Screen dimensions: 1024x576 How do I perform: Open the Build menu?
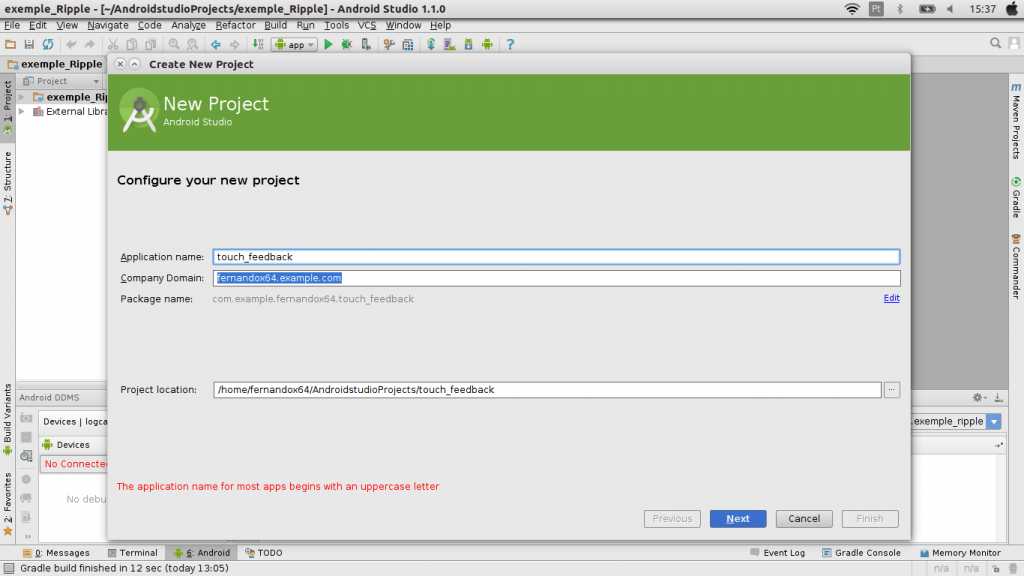(275, 25)
